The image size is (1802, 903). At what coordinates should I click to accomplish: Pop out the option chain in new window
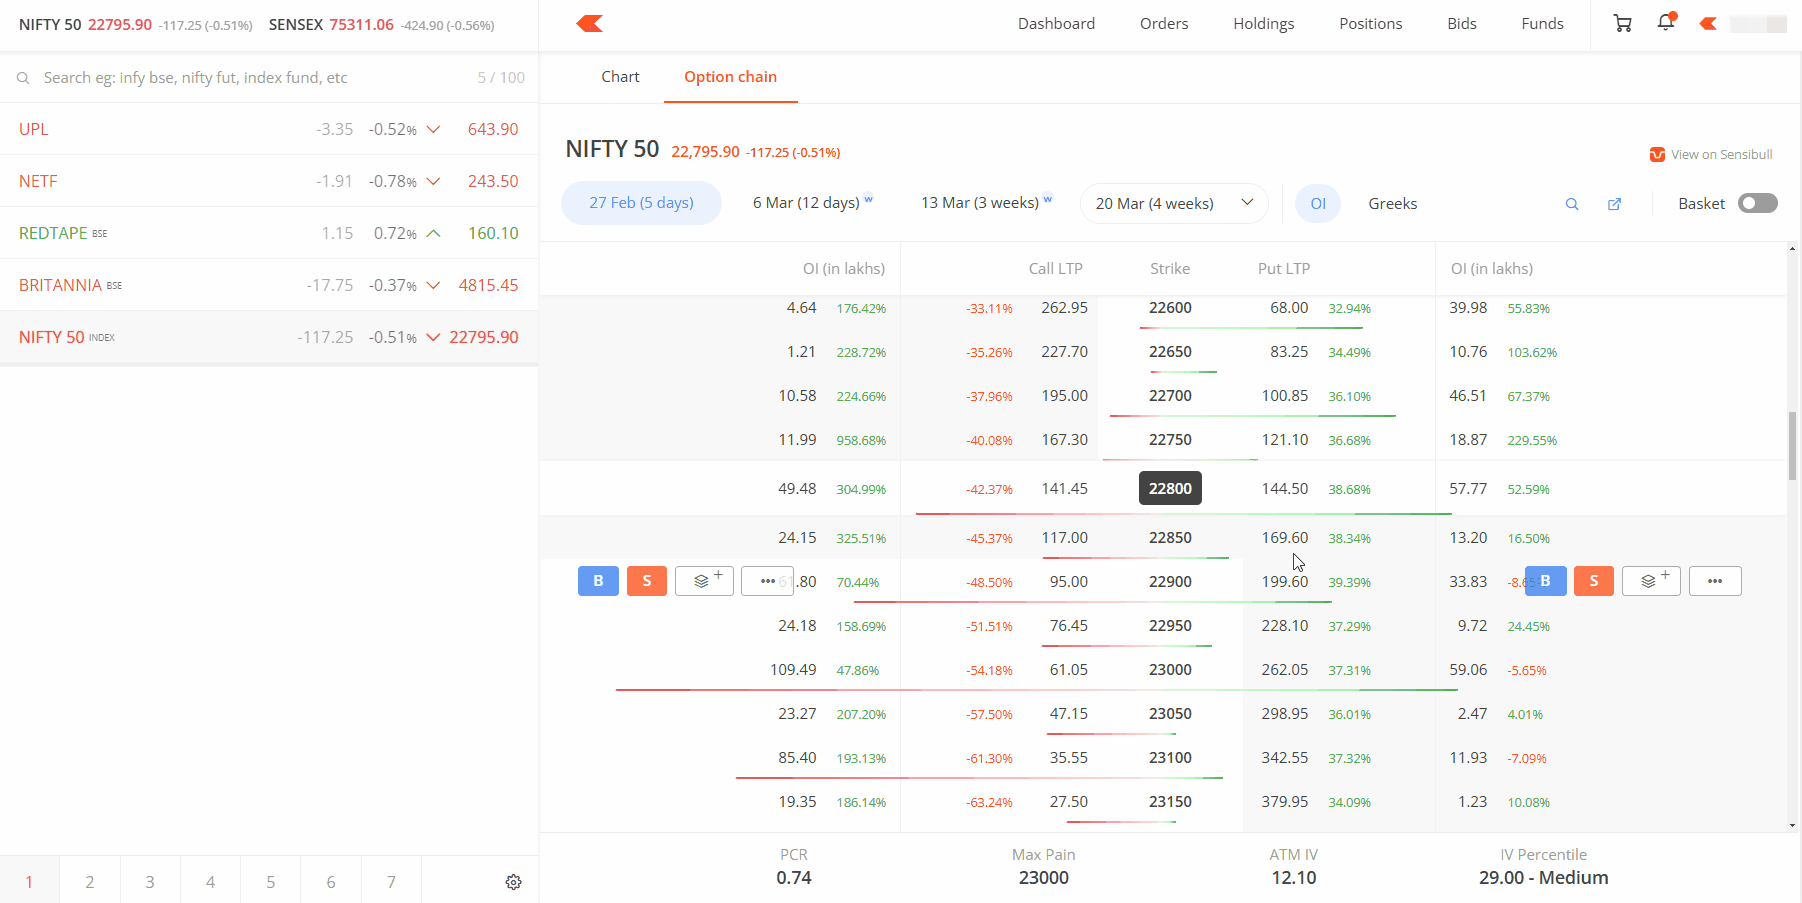1614,204
